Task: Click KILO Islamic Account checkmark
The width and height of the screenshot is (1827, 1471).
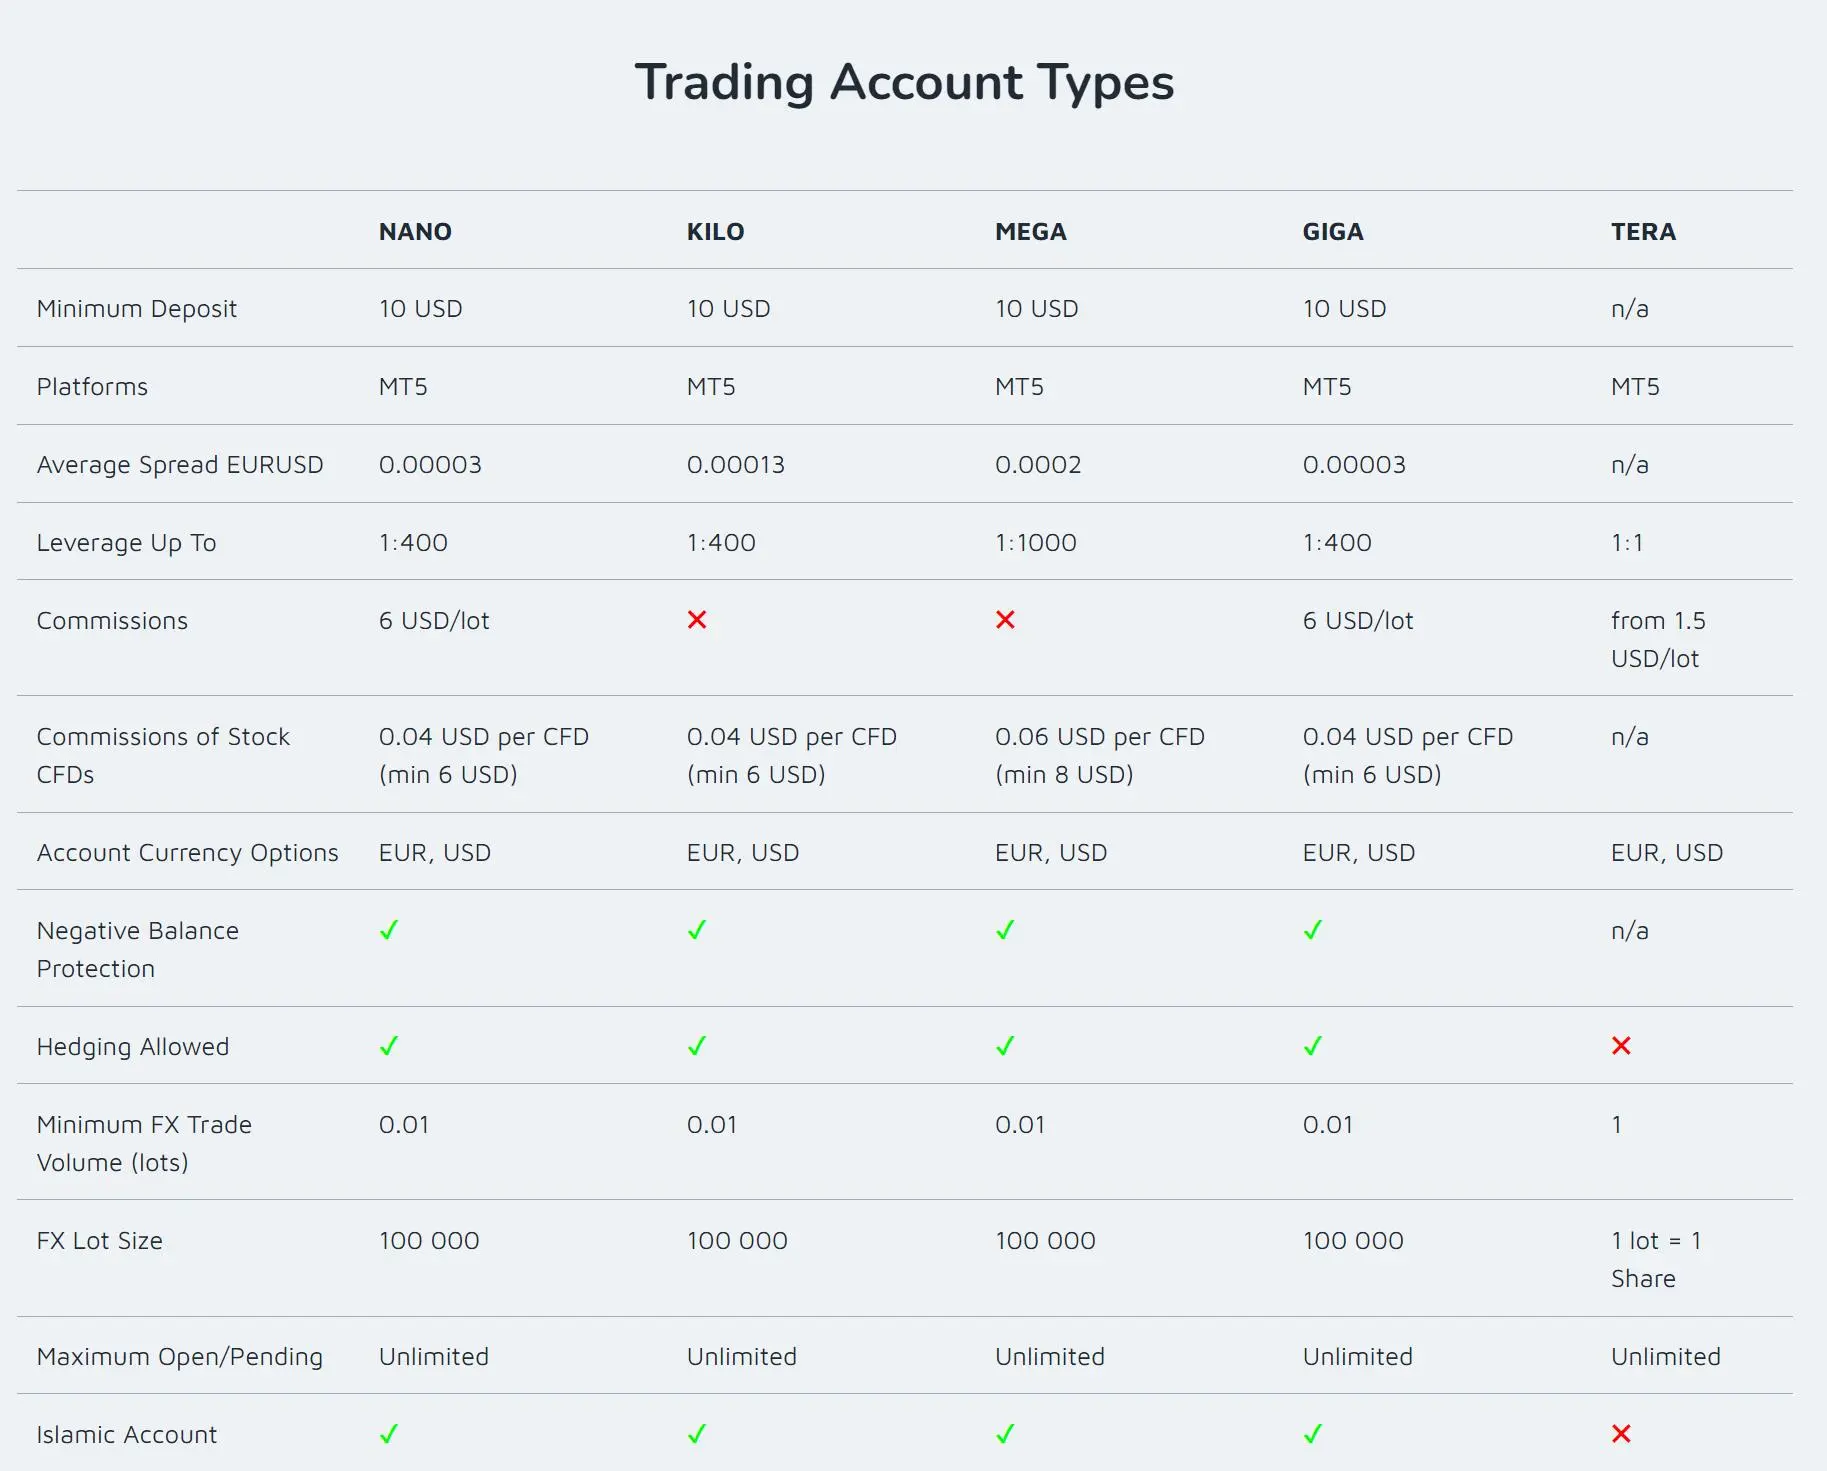Action: [697, 1434]
